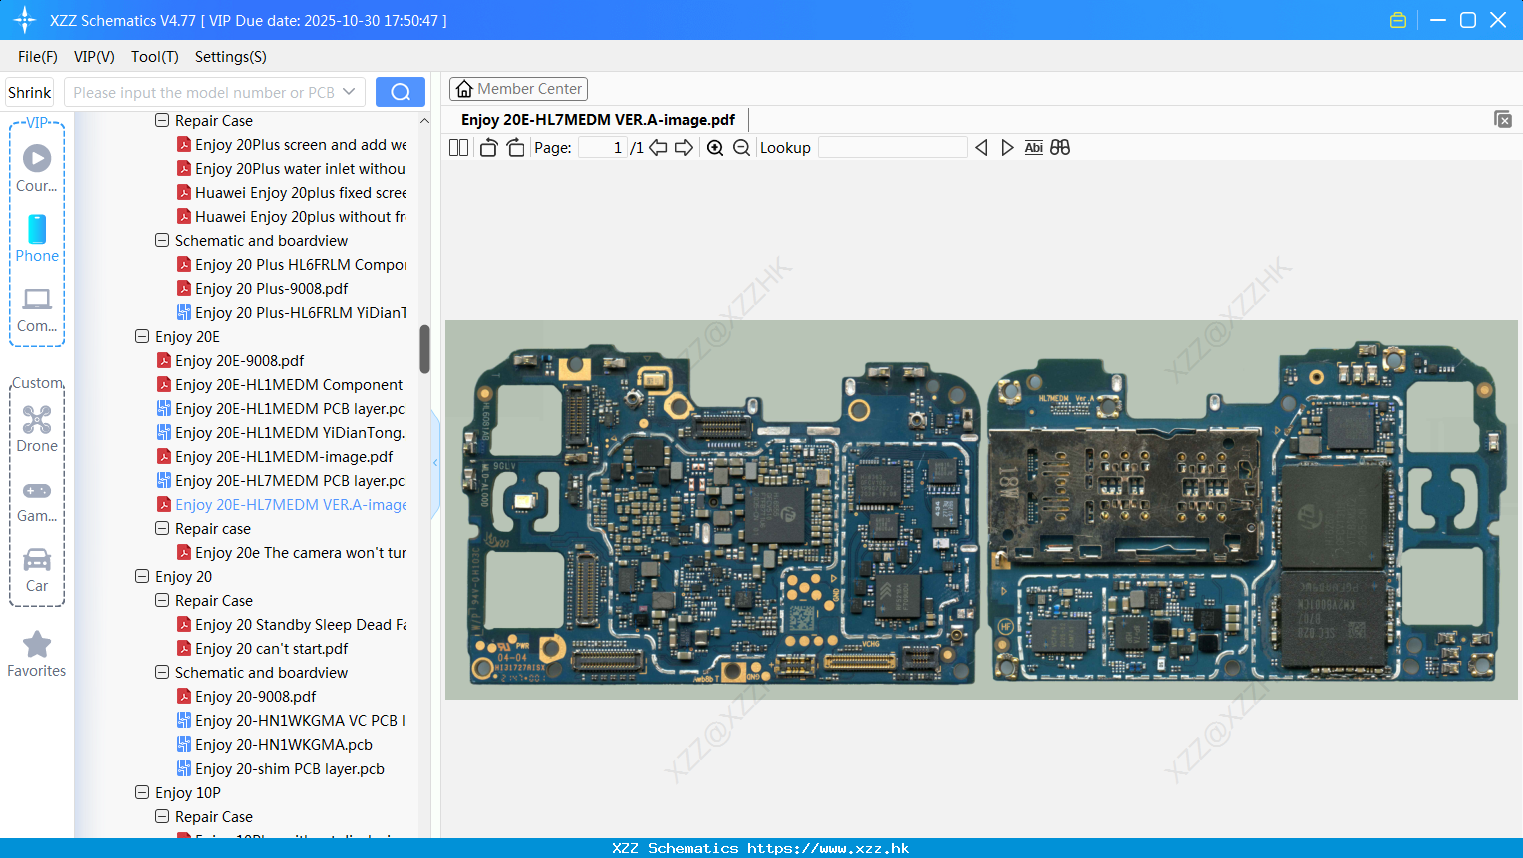Close all document tabs icon
Screen dimensions: 1523x858
(1502, 119)
